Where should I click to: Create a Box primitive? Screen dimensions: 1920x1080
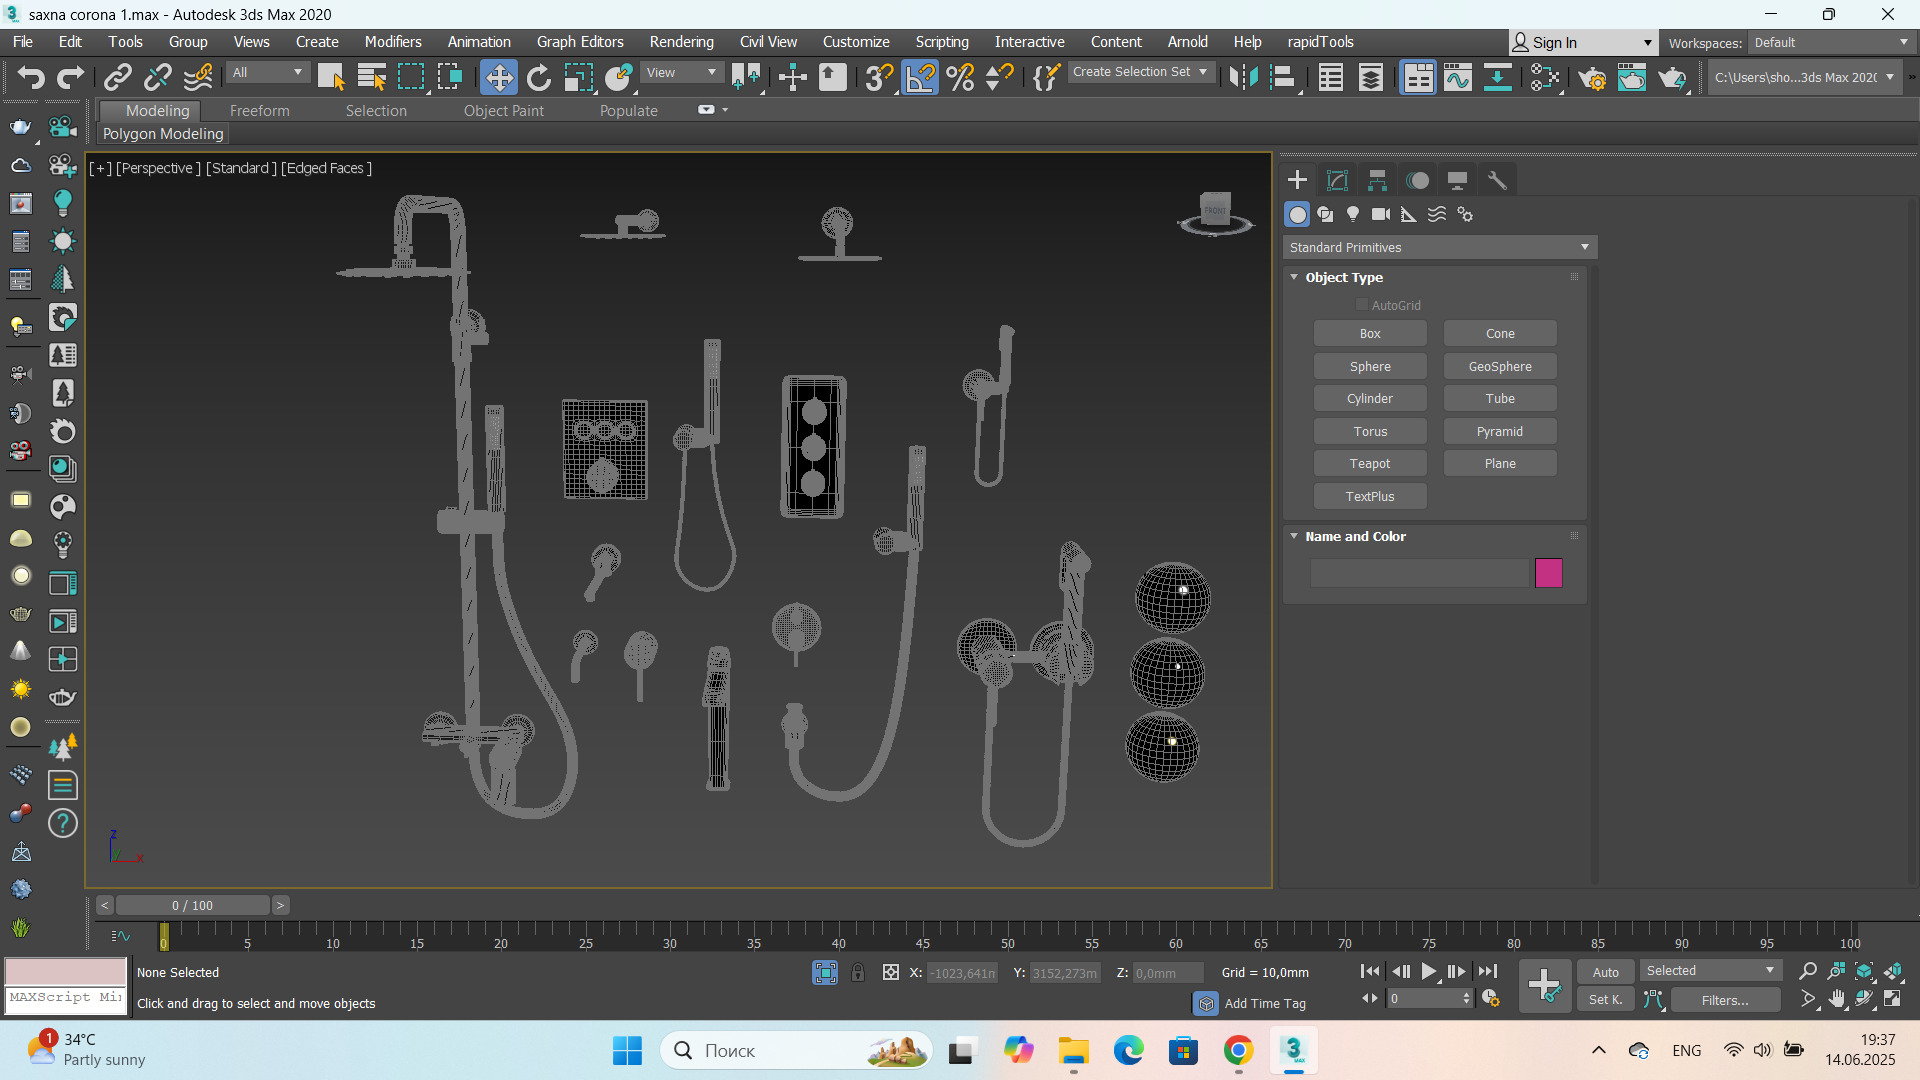pos(1370,334)
